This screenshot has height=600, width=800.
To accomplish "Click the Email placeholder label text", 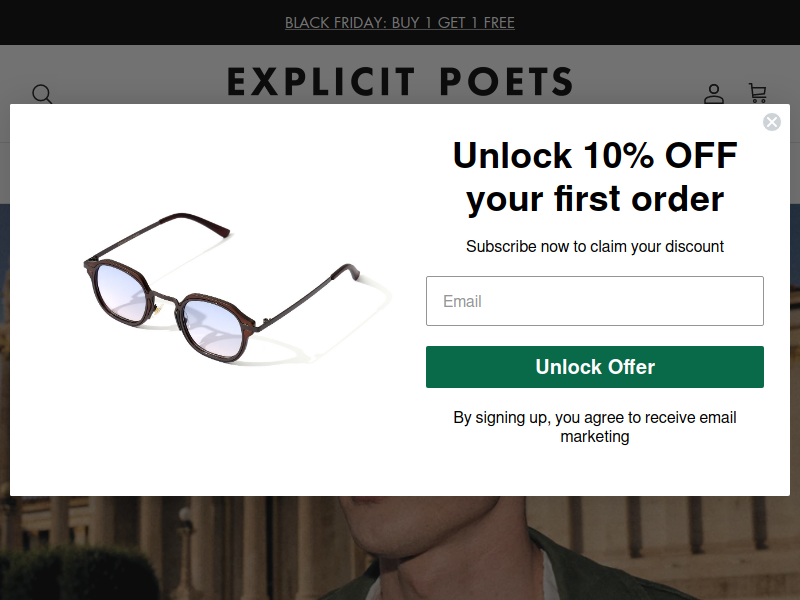I will 462,302.
